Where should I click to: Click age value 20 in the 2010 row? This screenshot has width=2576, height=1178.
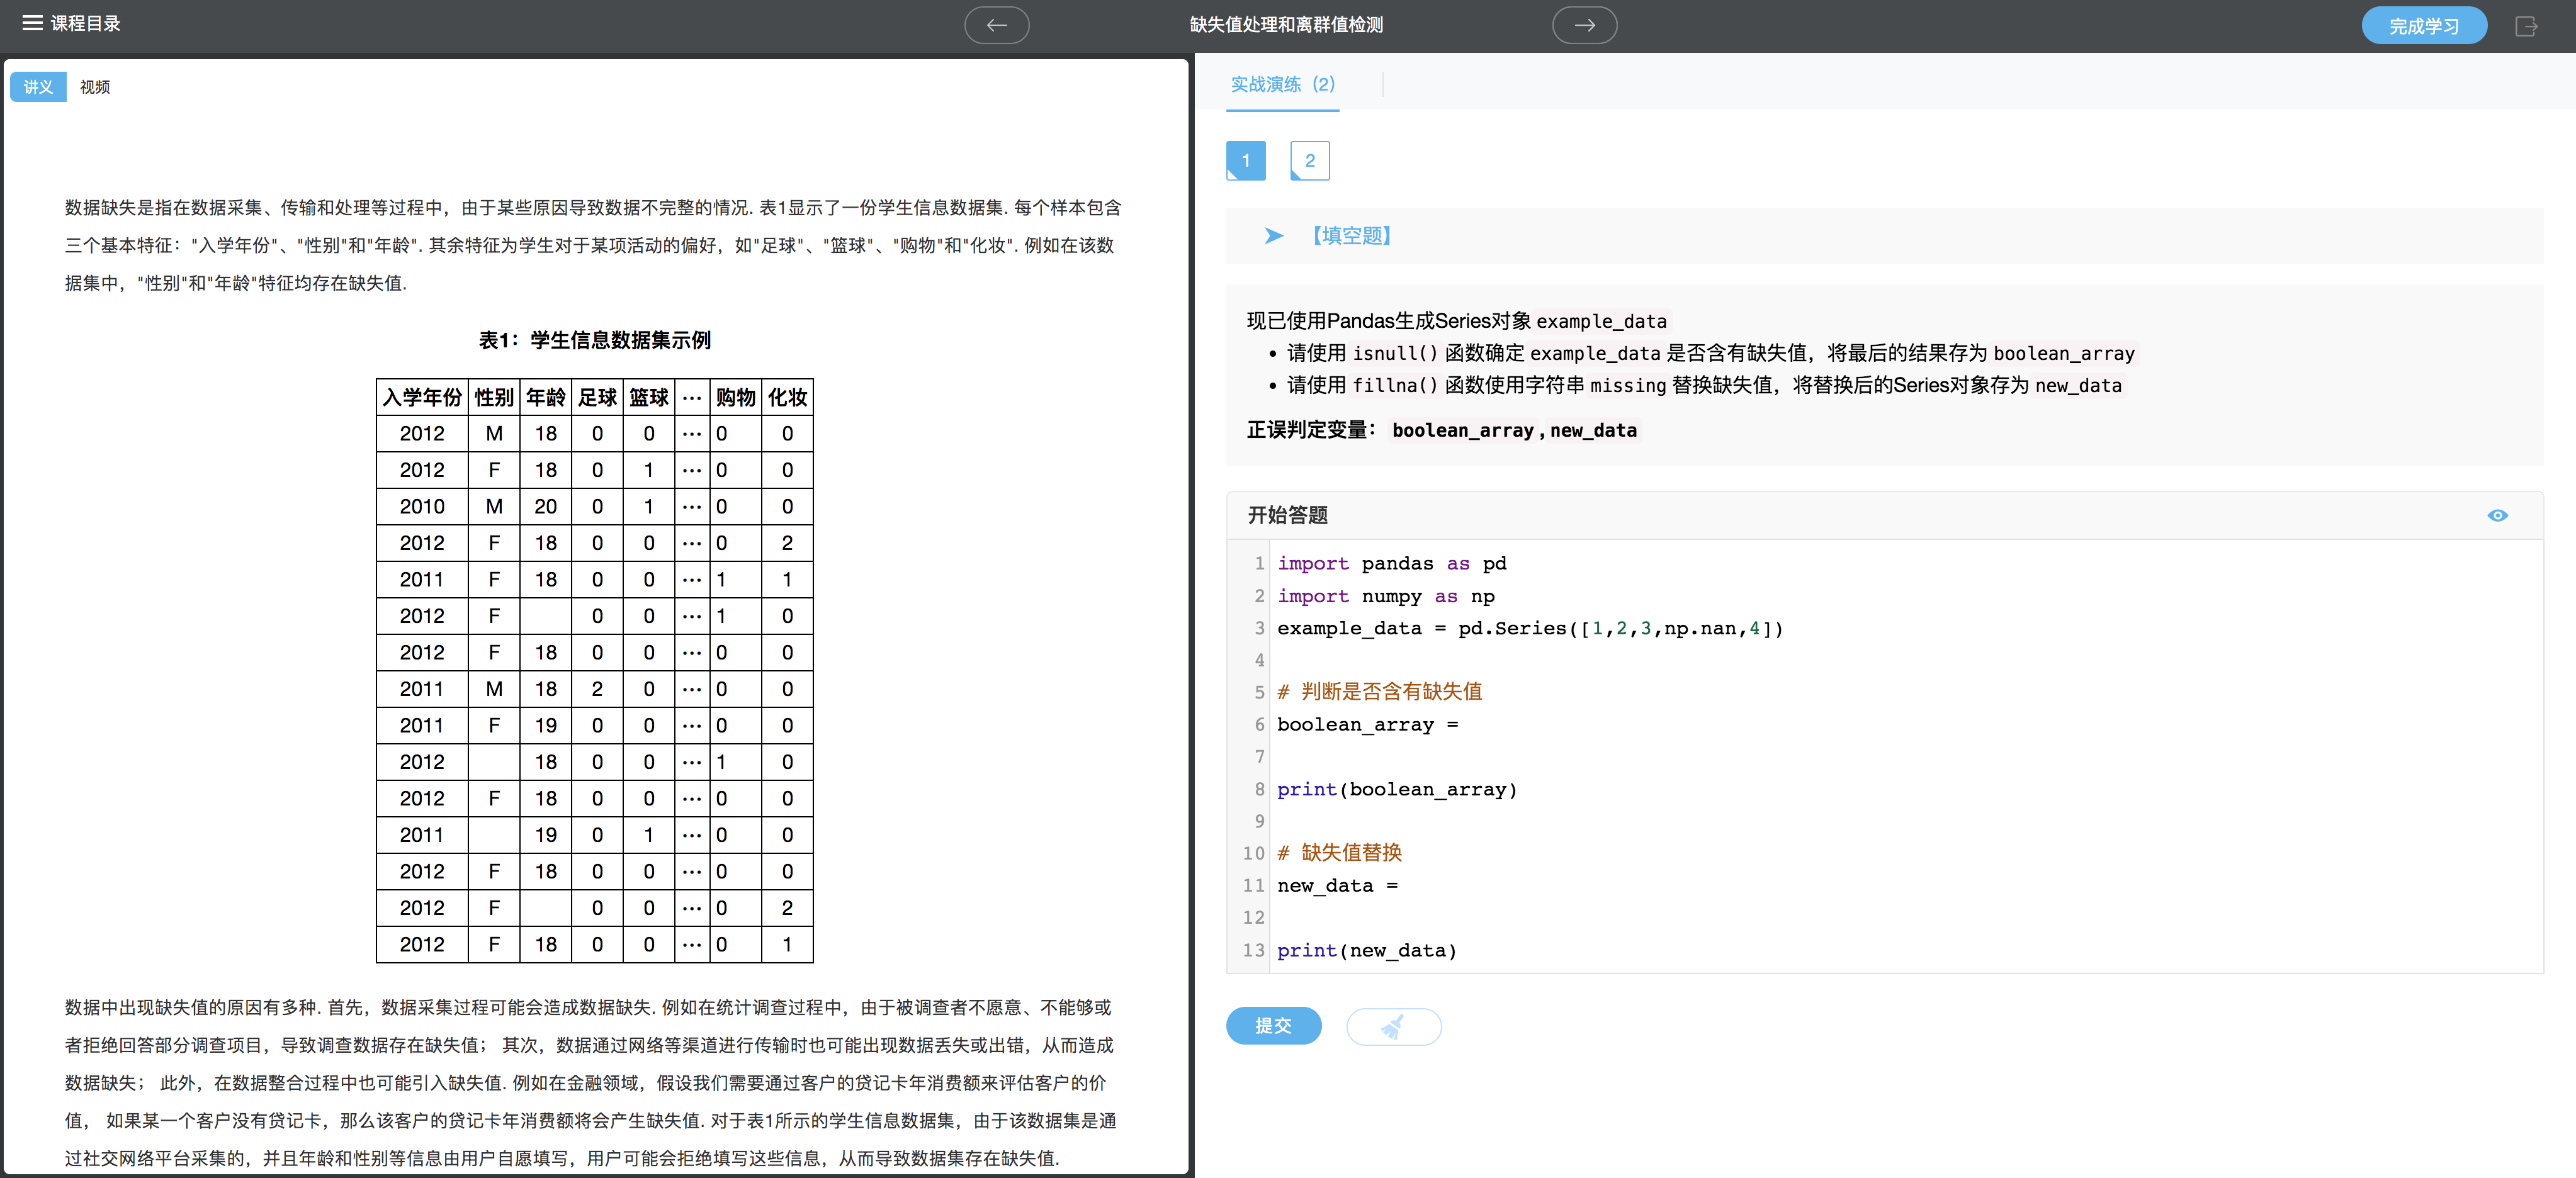tap(545, 507)
